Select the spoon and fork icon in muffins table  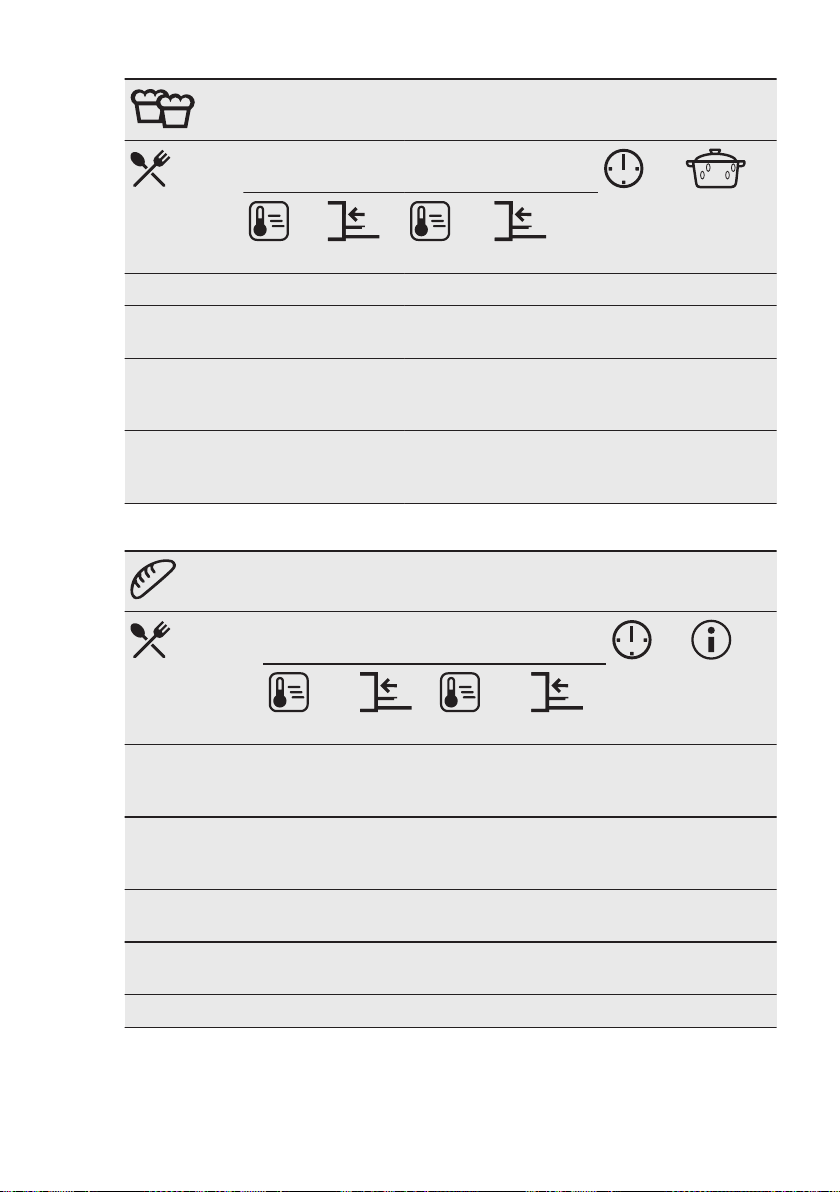tap(151, 169)
